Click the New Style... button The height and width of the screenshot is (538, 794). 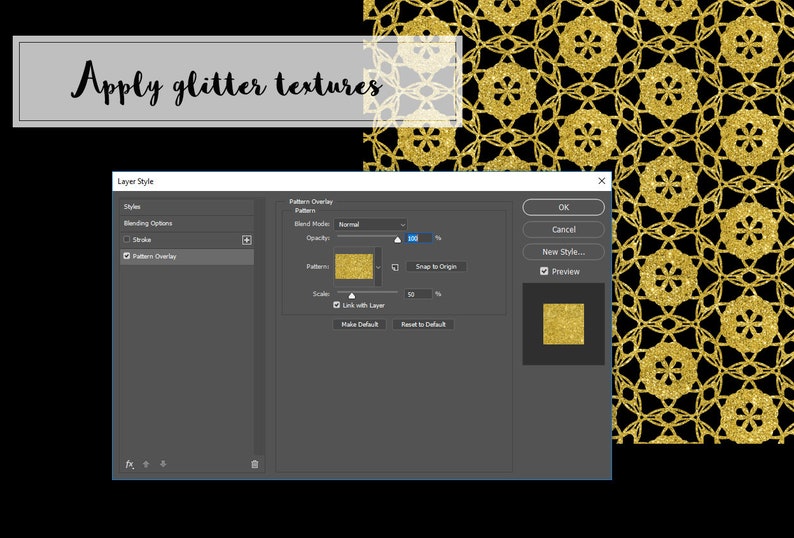(564, 252)
